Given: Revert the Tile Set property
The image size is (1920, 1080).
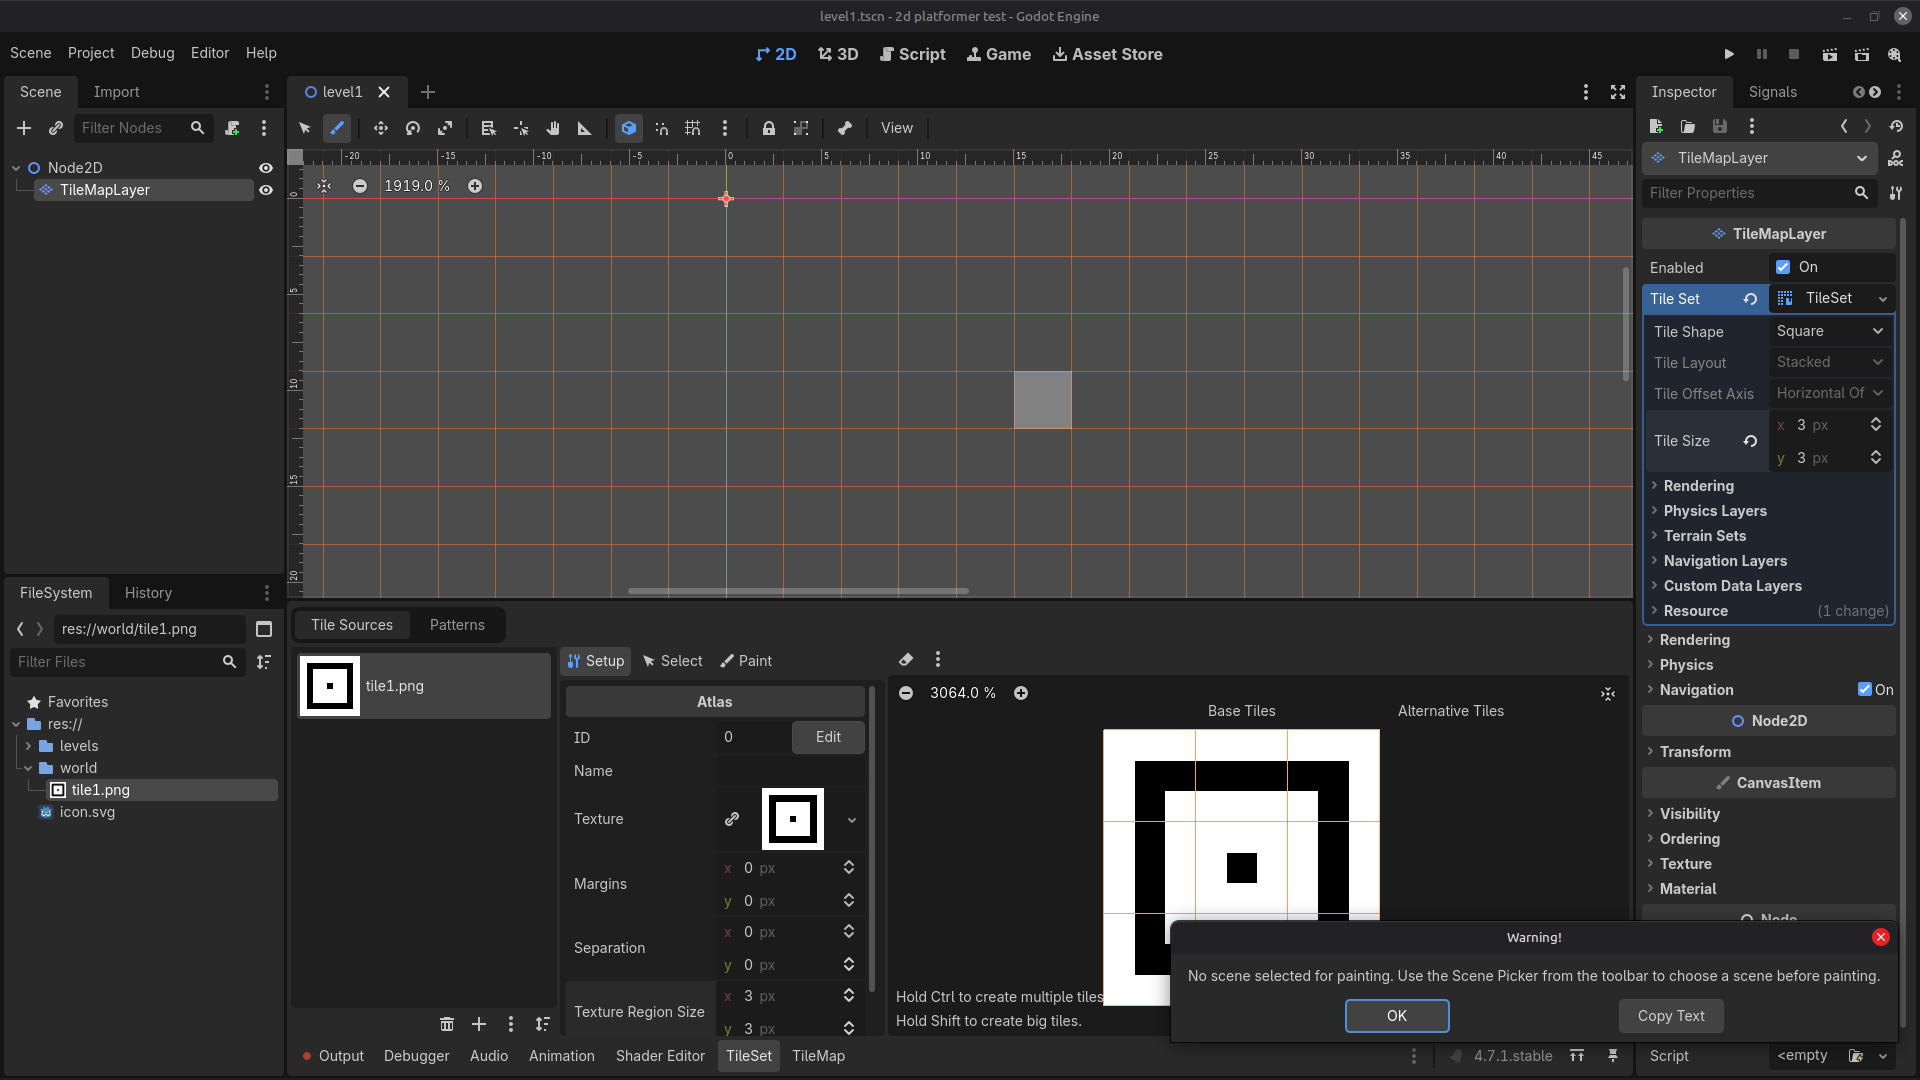Looking at the screenshot, I should coord(1751,299).
